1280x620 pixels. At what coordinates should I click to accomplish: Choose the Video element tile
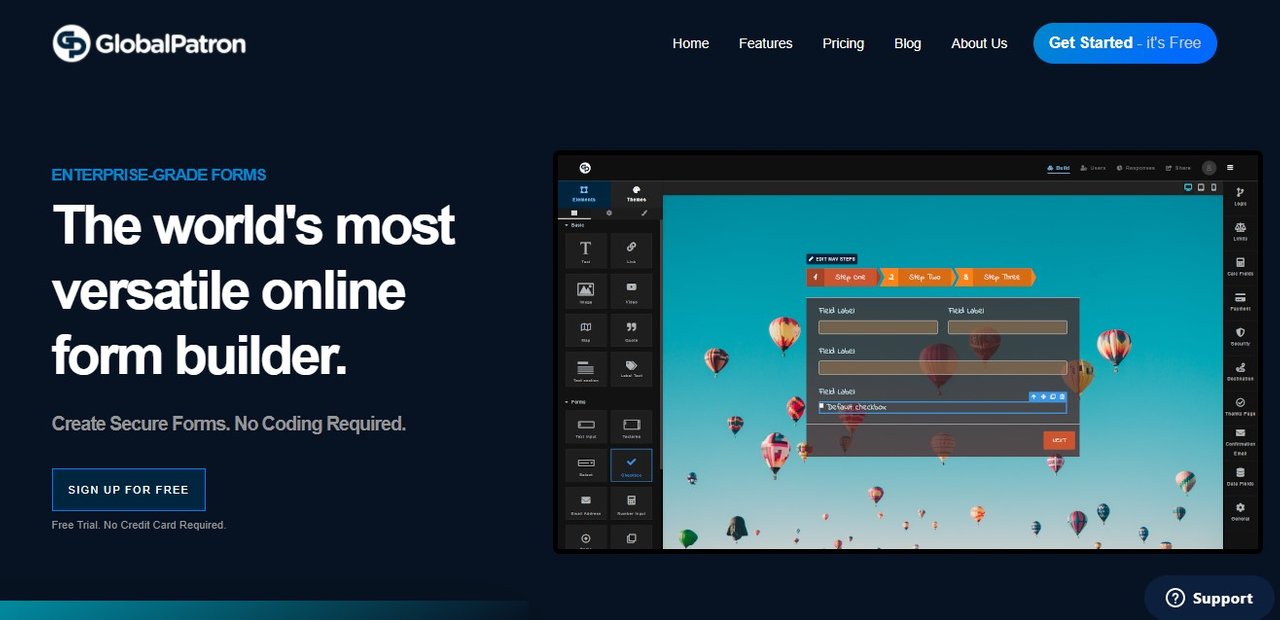[631, 291]
